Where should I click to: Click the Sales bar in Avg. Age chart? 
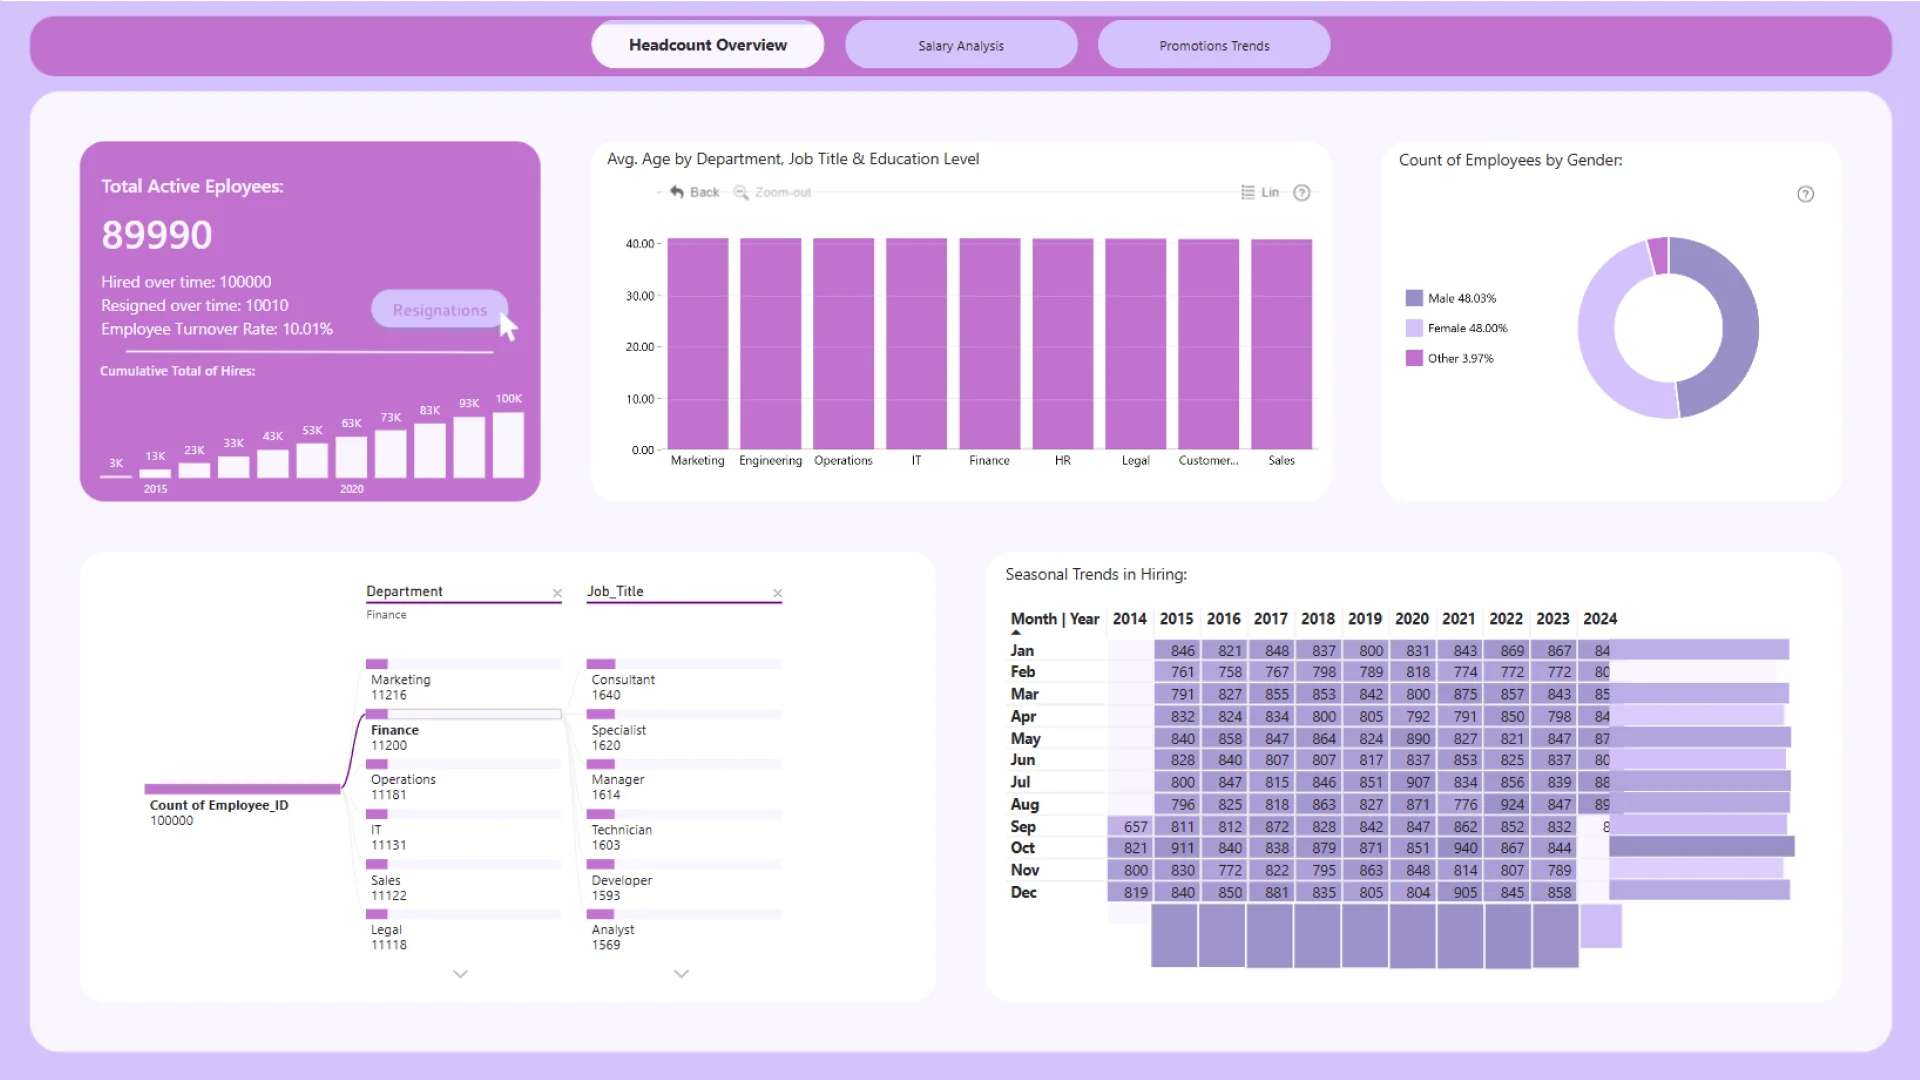(1281, 344)
